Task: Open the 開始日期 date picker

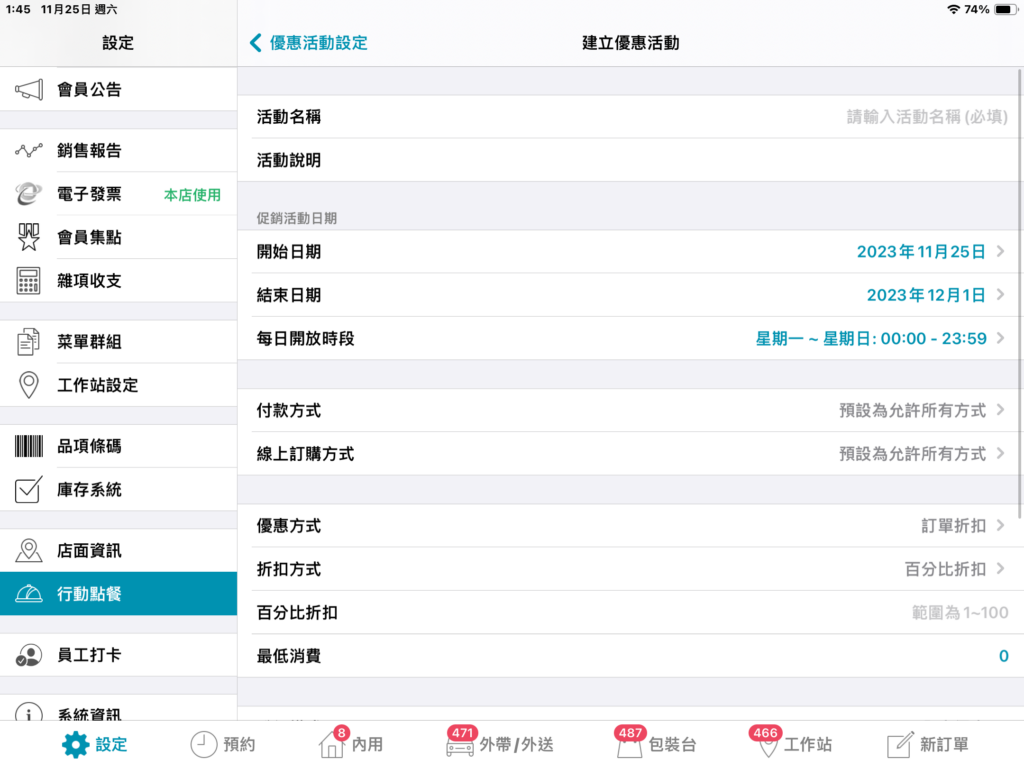Action: [630, 252]
